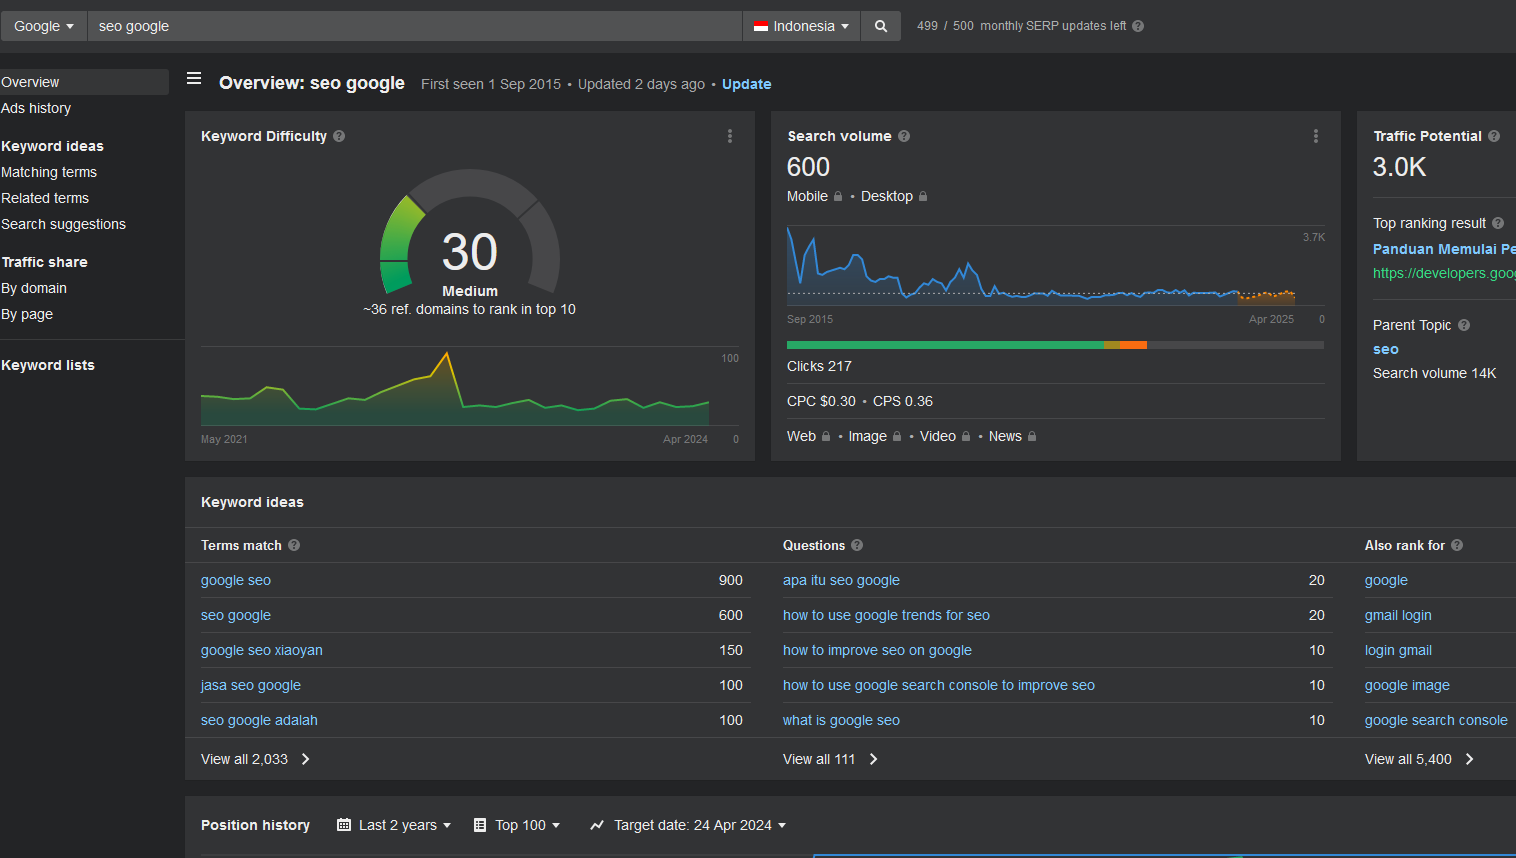Click help icon next to Parent Topic
Viewport: 1516px width, 858px height.
pyautogui.click(x=1464, y=325)
